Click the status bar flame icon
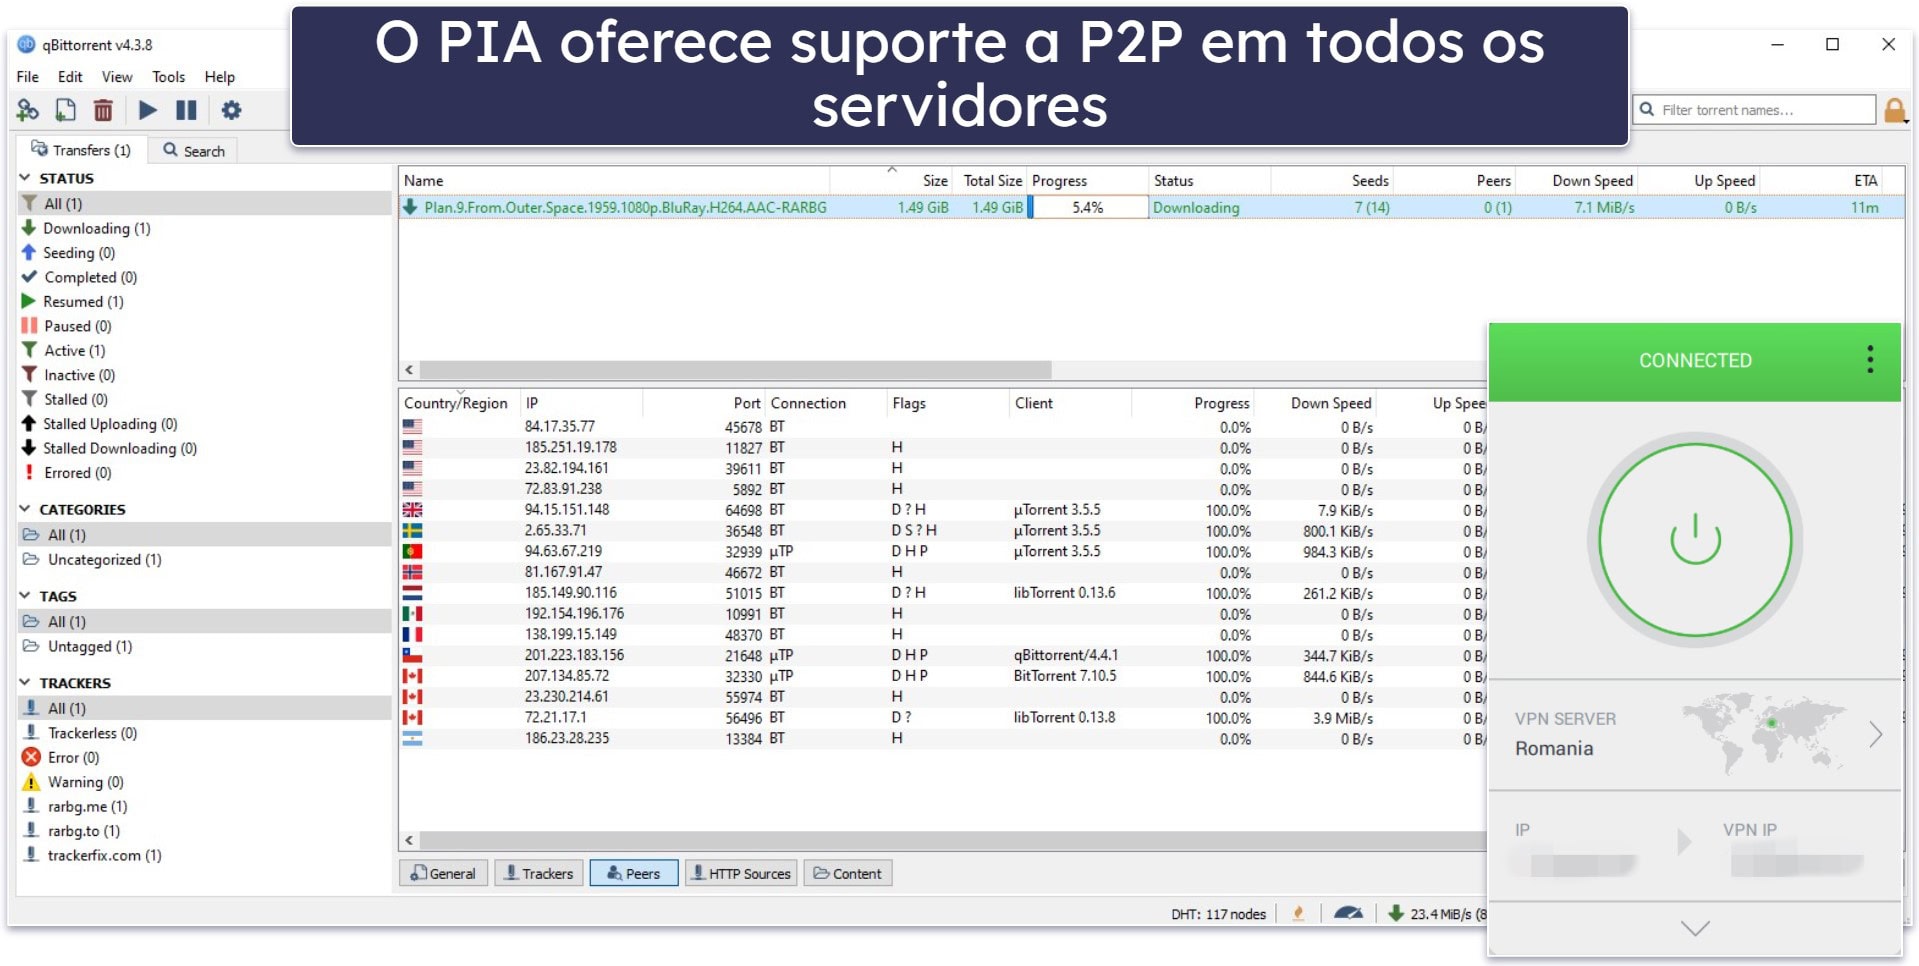The height and width of the screenshot is (966, 1919). 1298,913
